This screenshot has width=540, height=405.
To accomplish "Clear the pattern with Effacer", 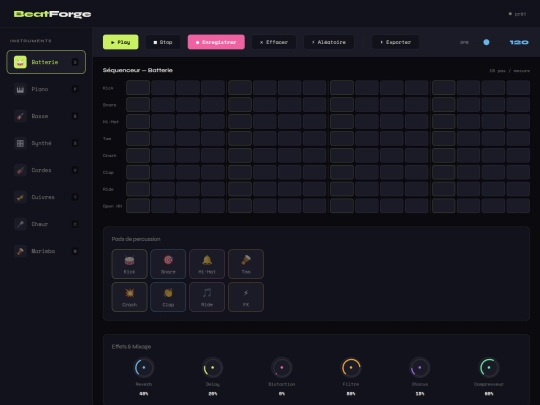I will 274,42.
